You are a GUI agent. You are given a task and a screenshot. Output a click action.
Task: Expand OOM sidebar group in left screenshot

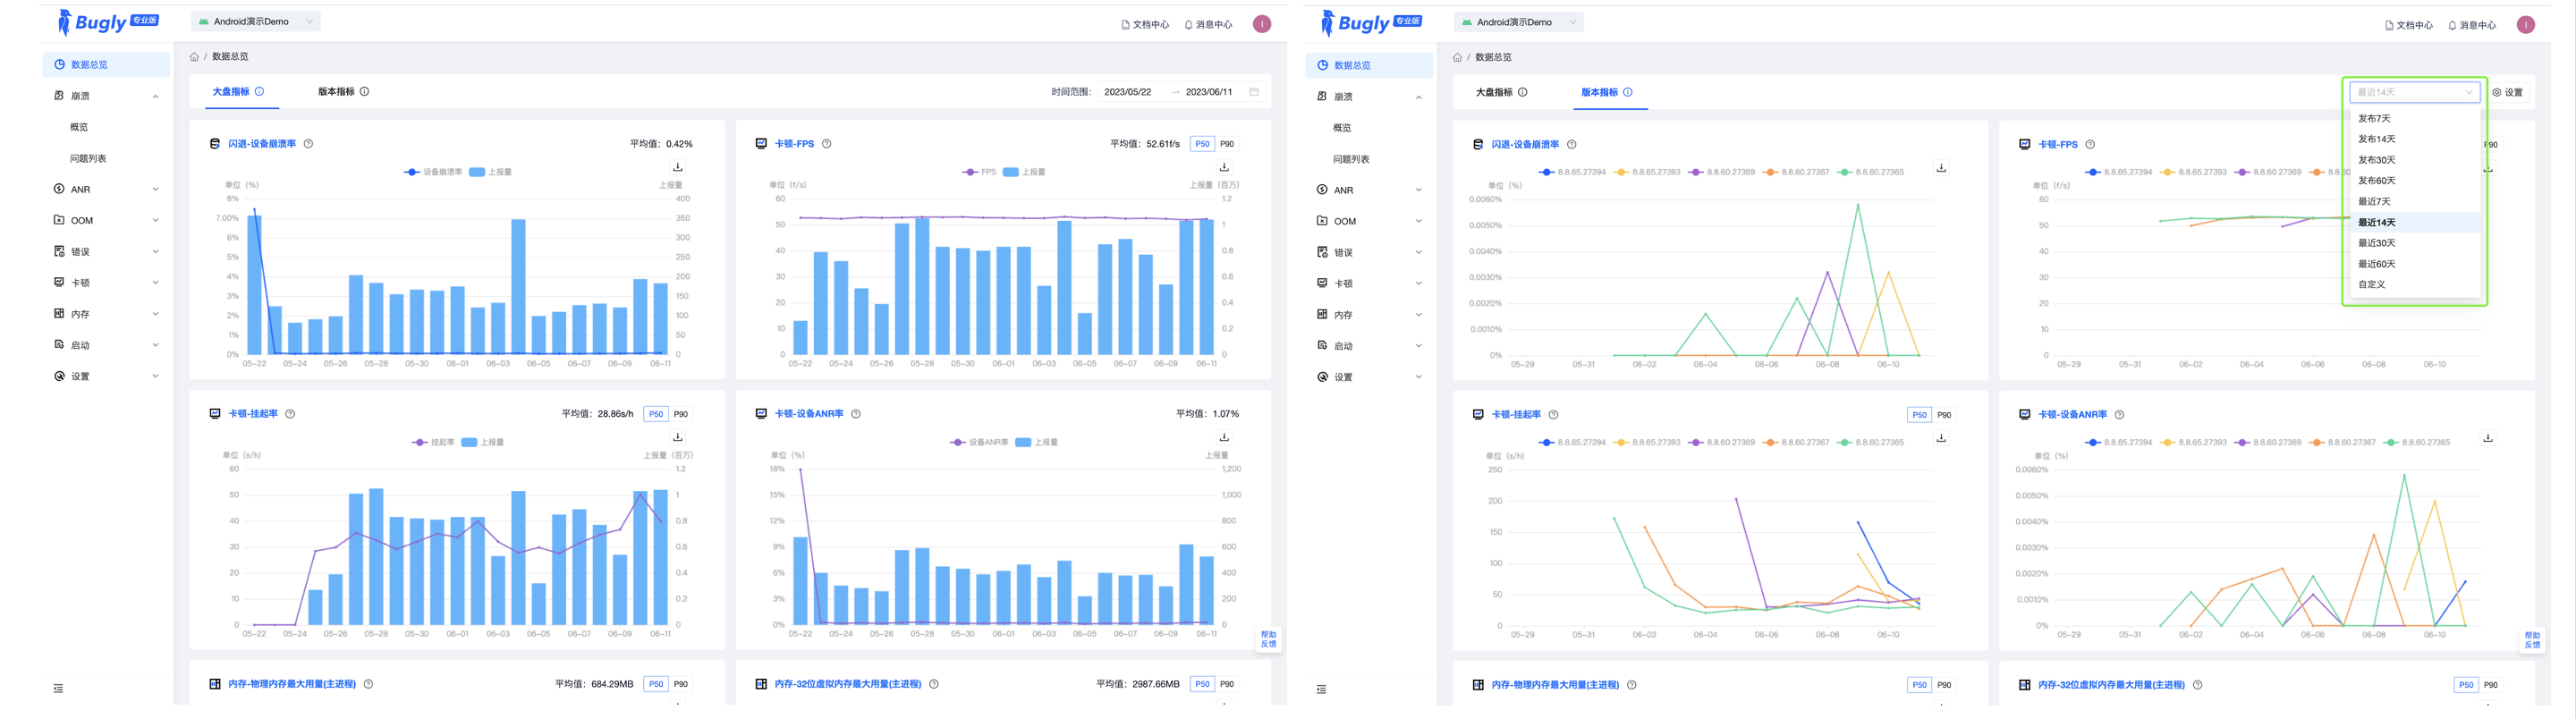[106, 220]
